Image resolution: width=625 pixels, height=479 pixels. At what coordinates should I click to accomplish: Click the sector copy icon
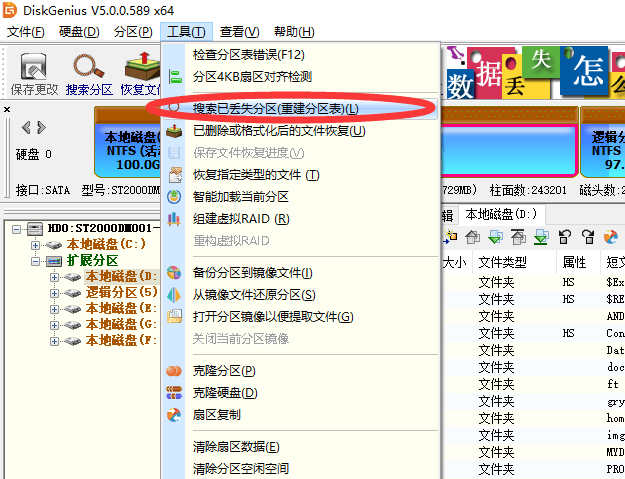174,415
